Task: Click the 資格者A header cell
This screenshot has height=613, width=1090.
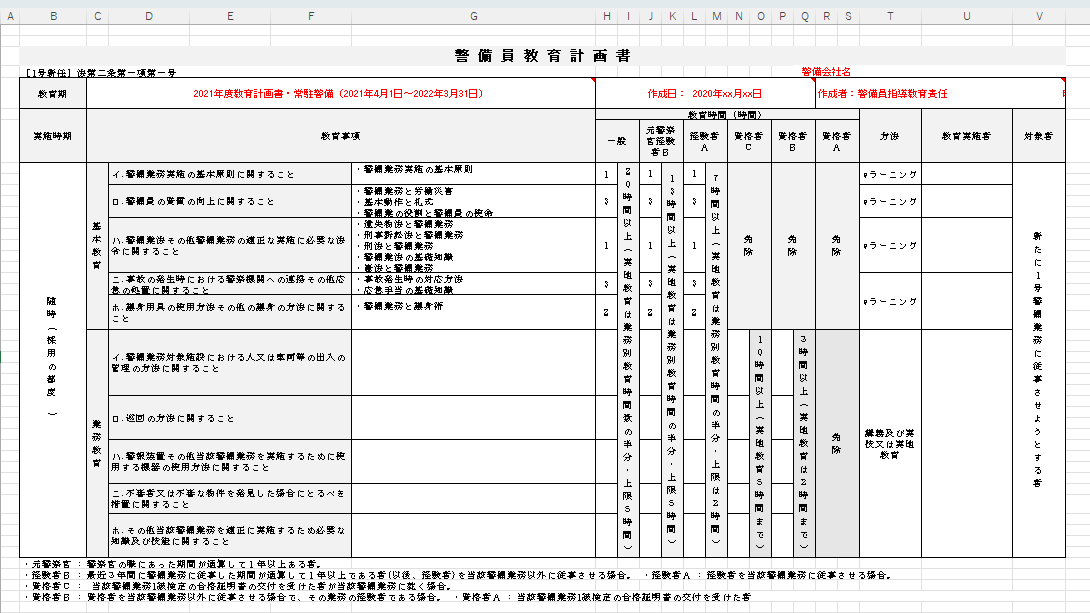Action: [x=837, y=141]
